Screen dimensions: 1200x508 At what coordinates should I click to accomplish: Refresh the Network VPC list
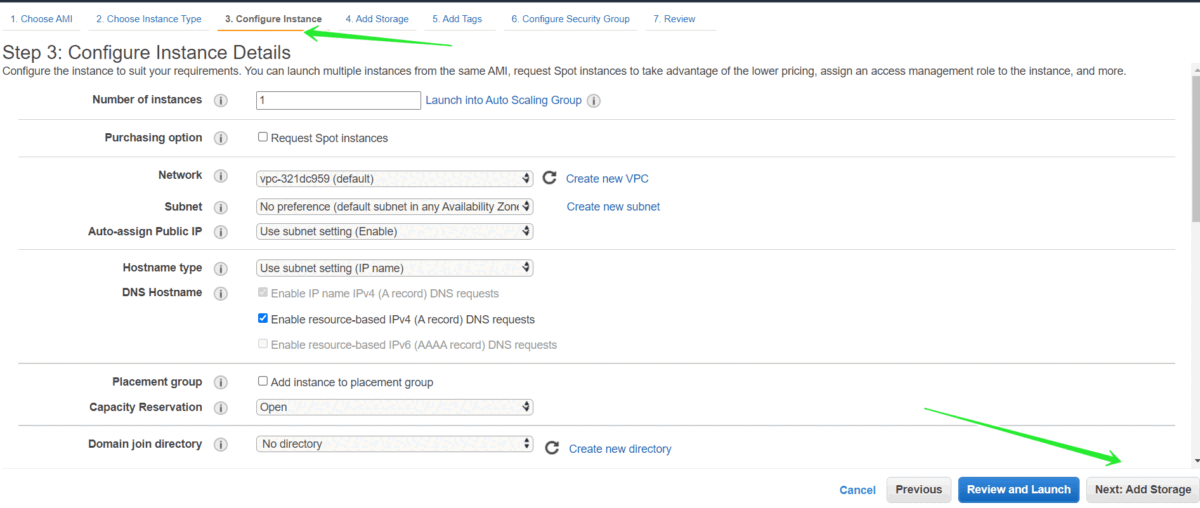click(x=549, y=178)
